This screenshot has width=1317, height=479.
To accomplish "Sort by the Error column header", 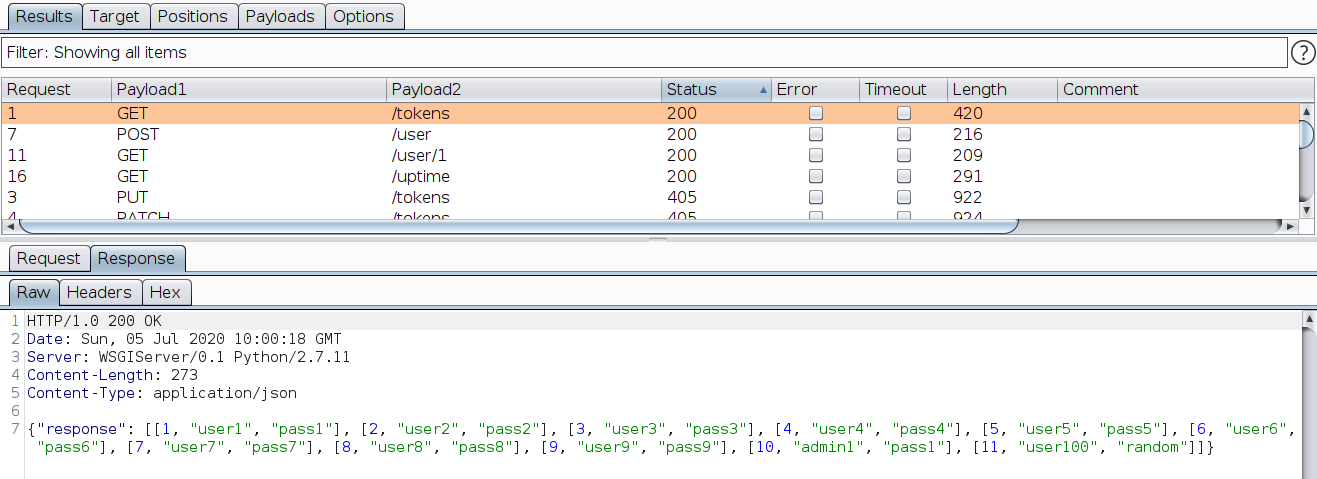I will 814,89.
